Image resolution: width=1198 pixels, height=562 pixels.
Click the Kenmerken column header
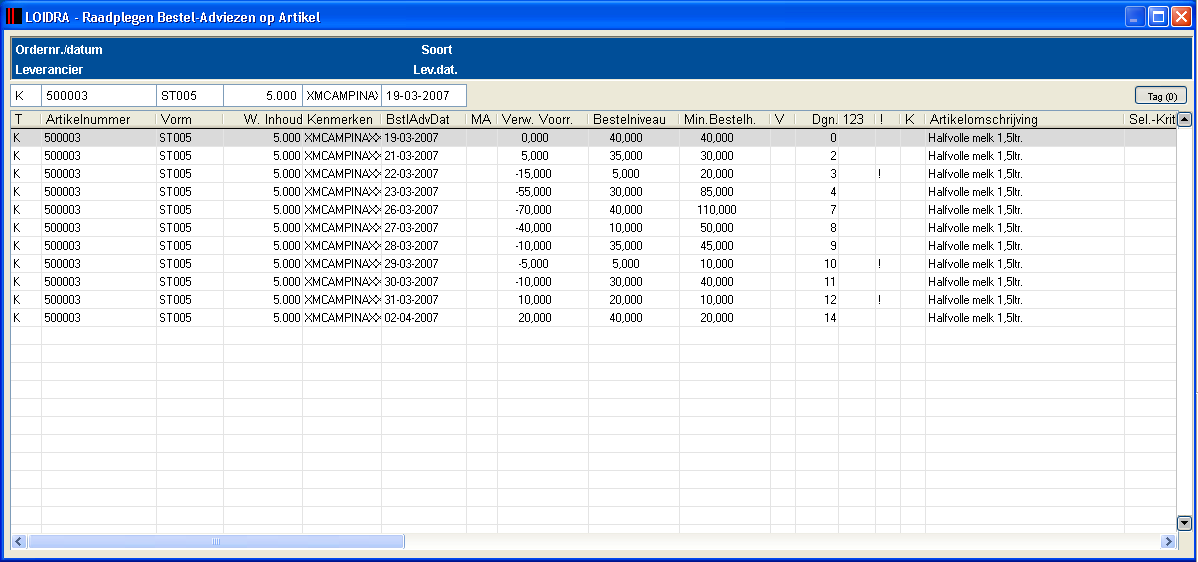coord(342,120)
